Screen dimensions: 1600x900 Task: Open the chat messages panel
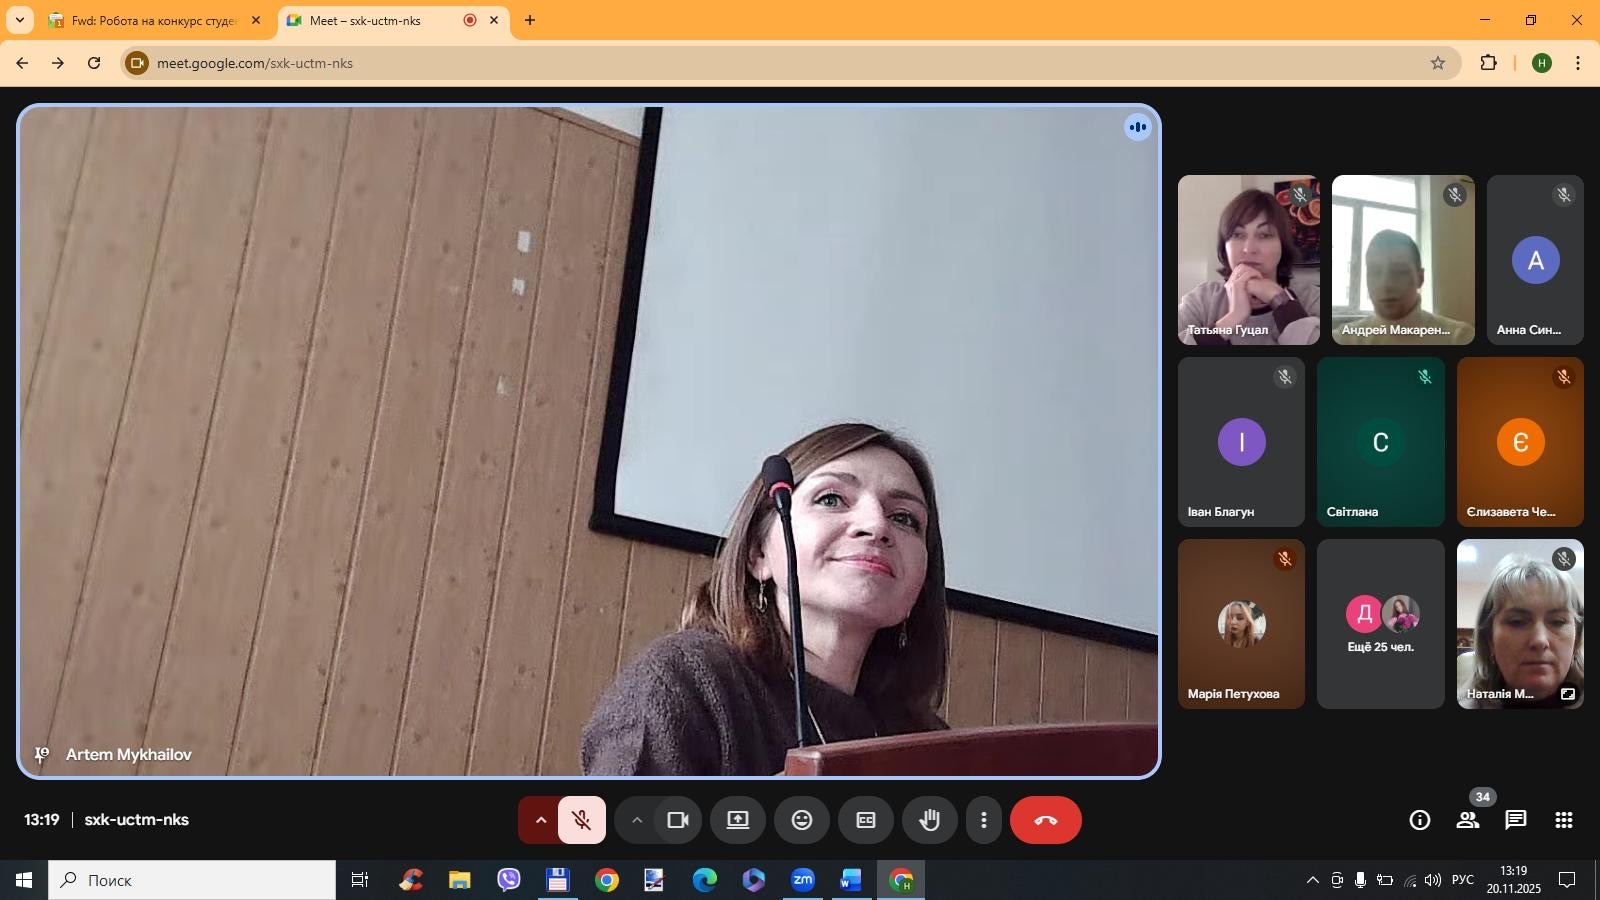click(x=1516, y=820)
